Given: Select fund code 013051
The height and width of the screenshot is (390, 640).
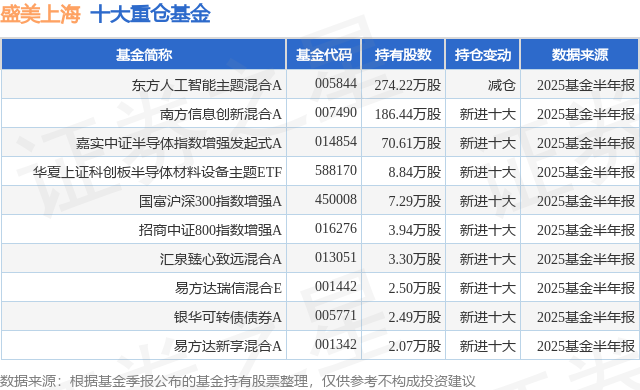Looking at the screenshot, I should (x=336, y=257).
